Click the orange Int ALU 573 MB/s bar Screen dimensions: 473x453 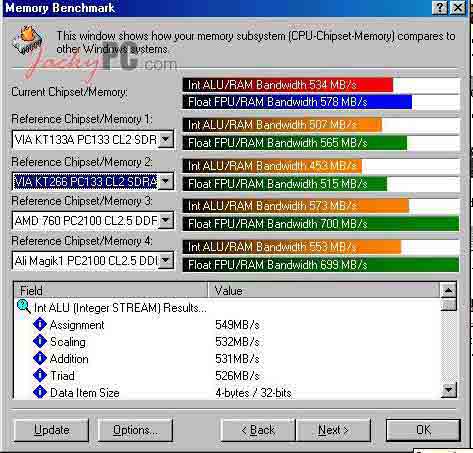point(296,206)
